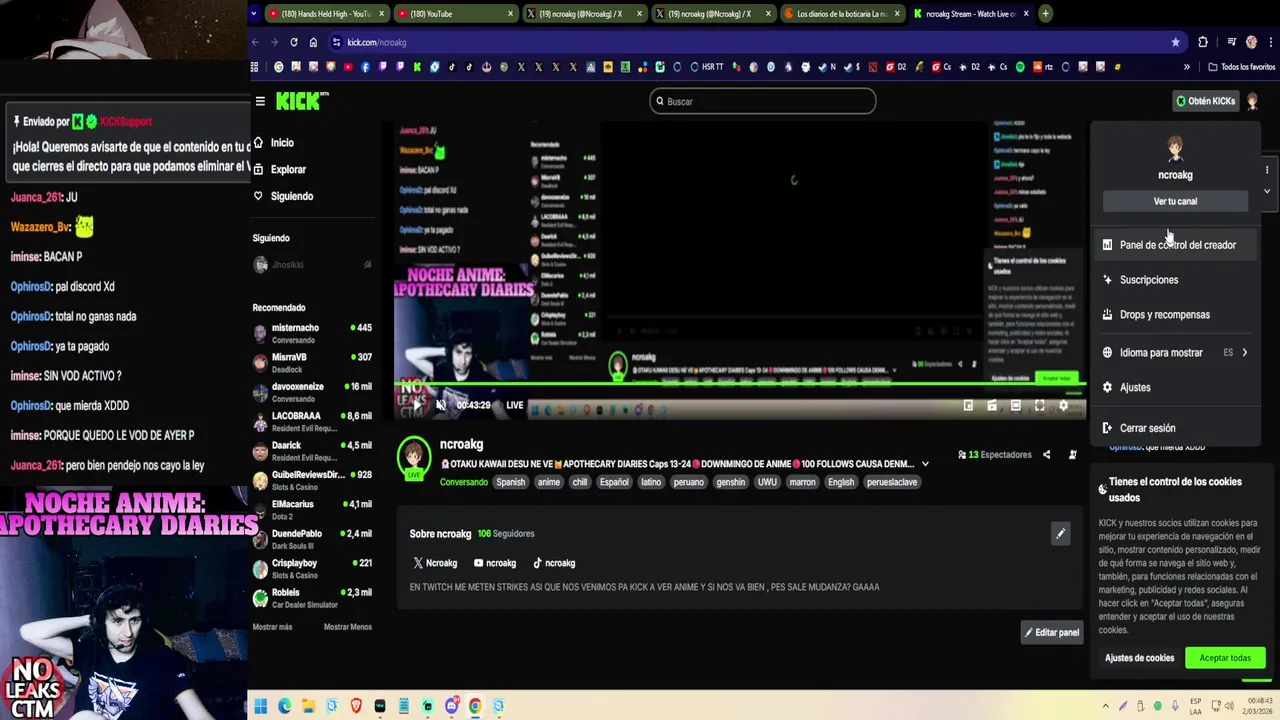The image size is (1280, 720).
Task: Open the player settings gear
Action: pyautogui.click(x=1063, y=405)
